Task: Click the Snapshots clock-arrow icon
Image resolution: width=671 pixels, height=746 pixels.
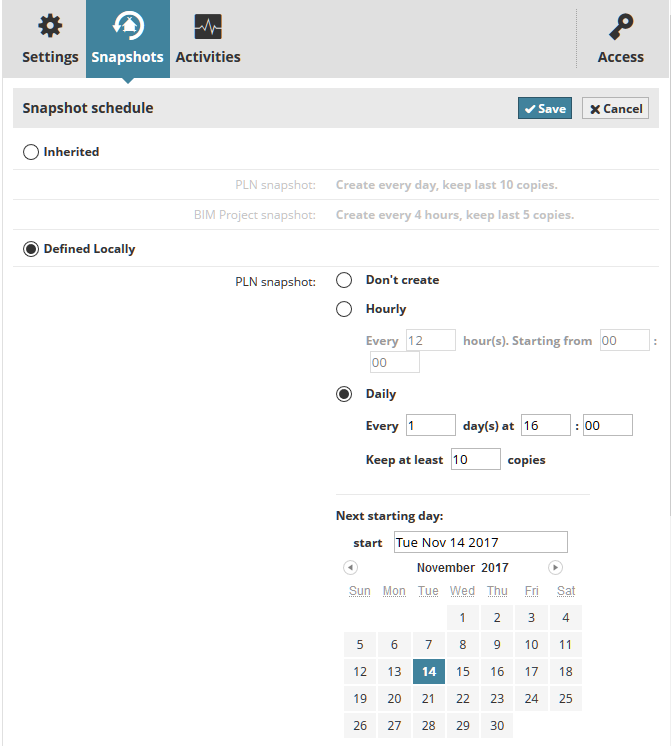Action: pos(127,26)
